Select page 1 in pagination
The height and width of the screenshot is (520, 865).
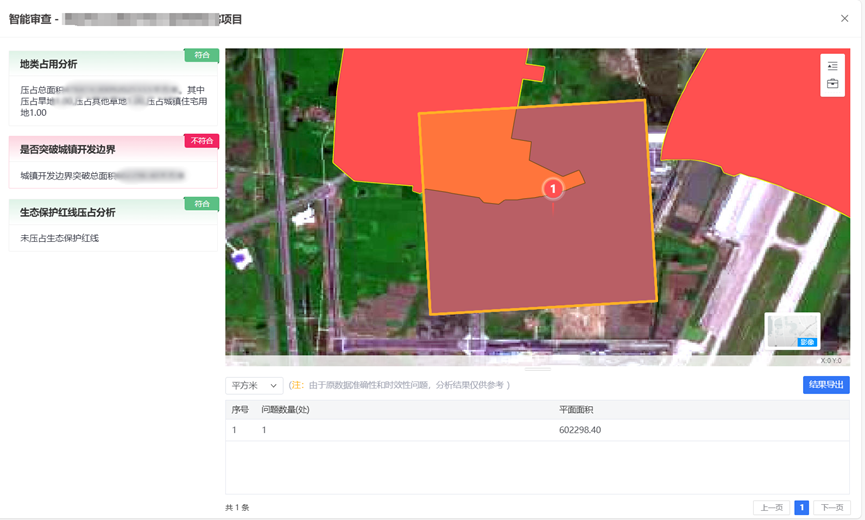(x=802, y=507)
